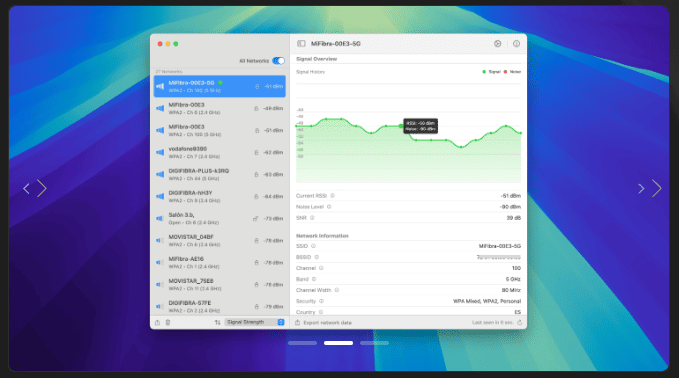The width and height of the screenshot is (679, 378).
Task: Click the Signal legend entry on the graph
Action: (x=491, y=72)
